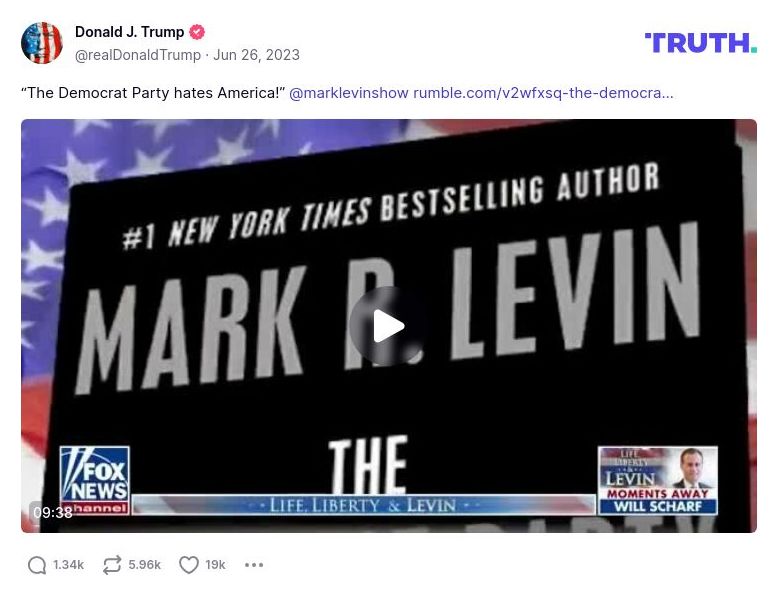Click the 1.34k replies count

click(x=68, y=565)
